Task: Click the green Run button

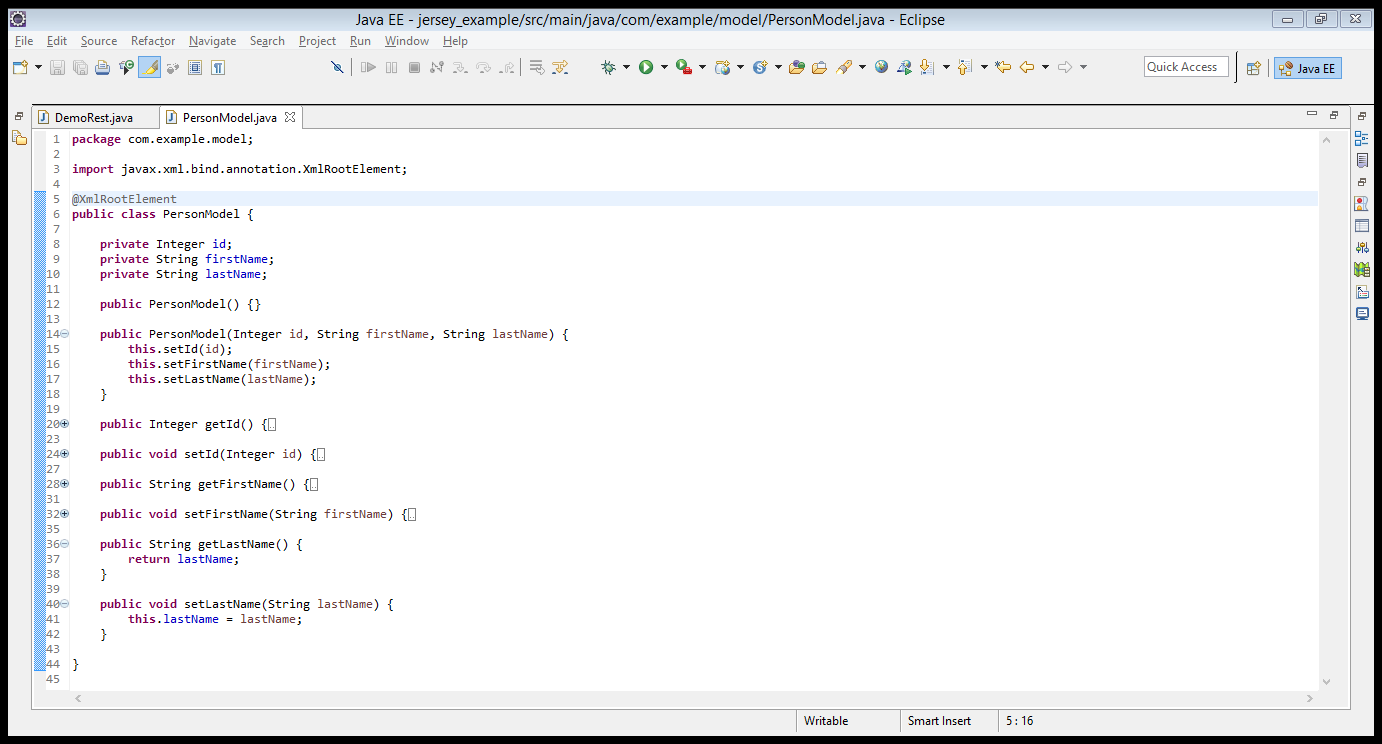Action: coord(646,67)
